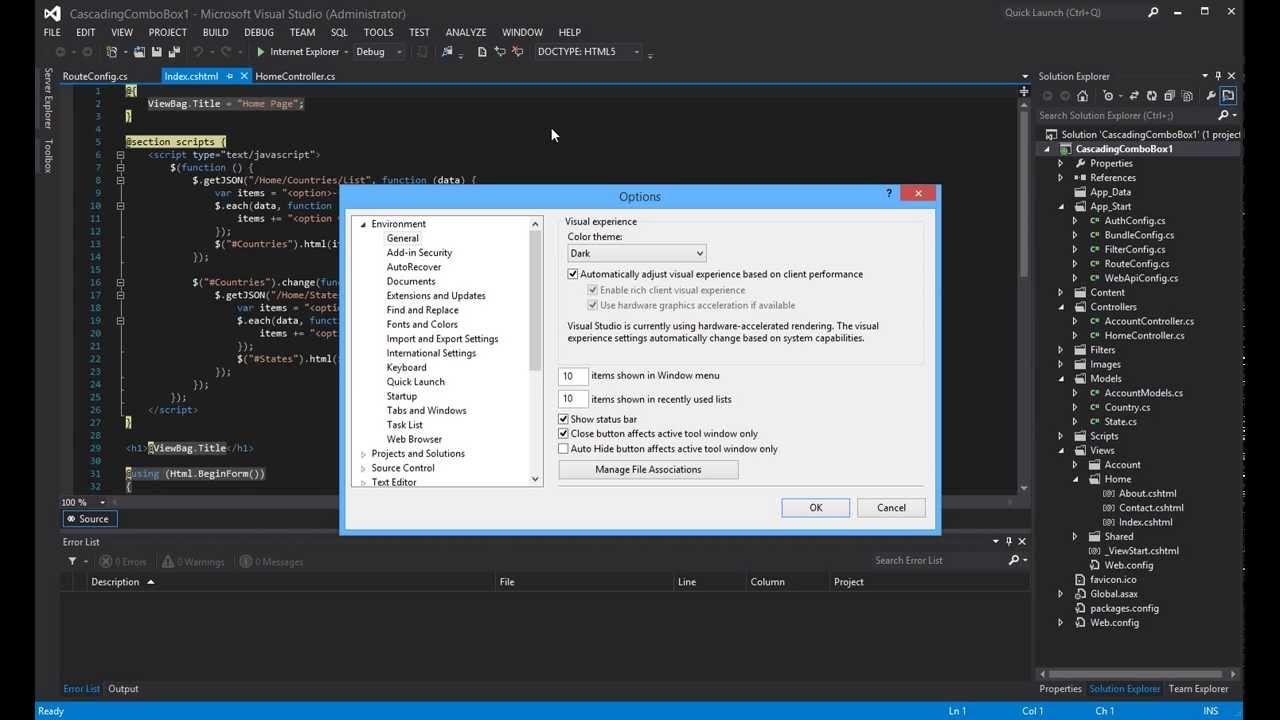This screenshot has width=1280, height=720.
Task: Enable Auto Hide button affects active window
Action: 564,449
